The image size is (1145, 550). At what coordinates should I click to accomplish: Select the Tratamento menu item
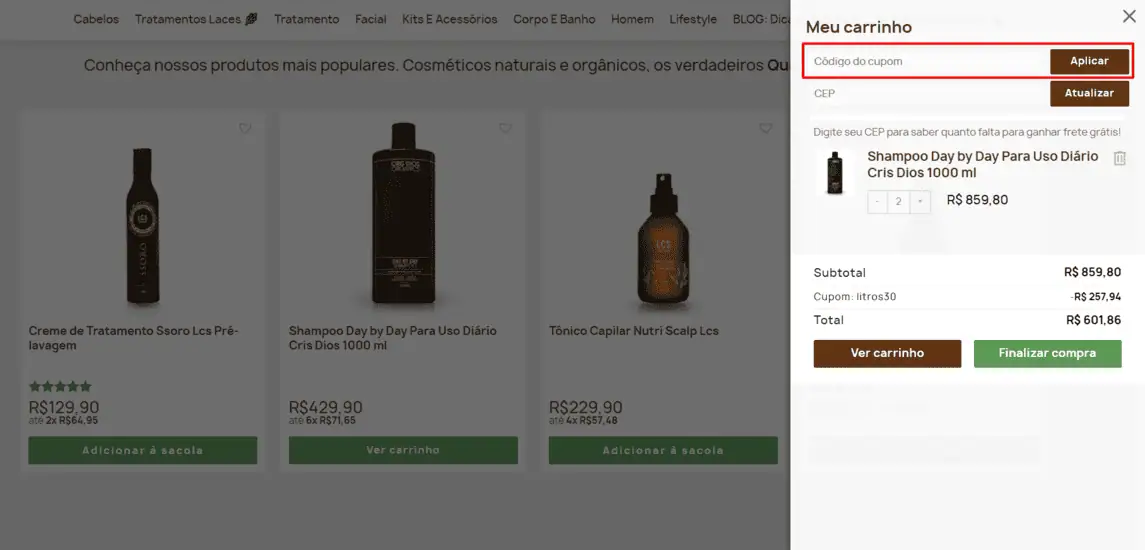pyautogui.click(x=307, y=20)
